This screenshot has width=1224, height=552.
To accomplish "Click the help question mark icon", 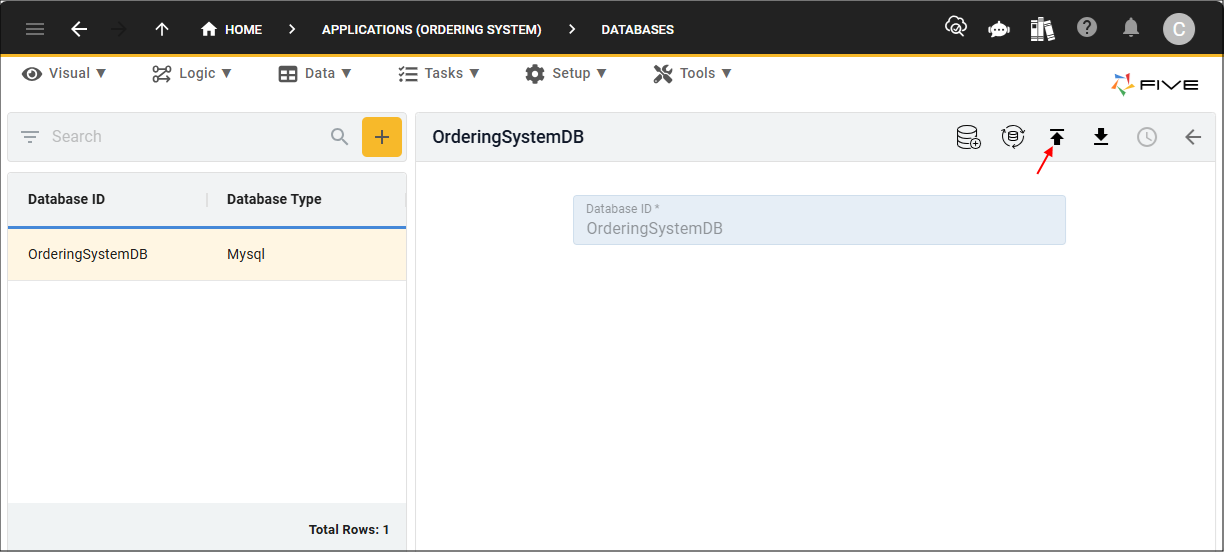I will point(1087,28).
